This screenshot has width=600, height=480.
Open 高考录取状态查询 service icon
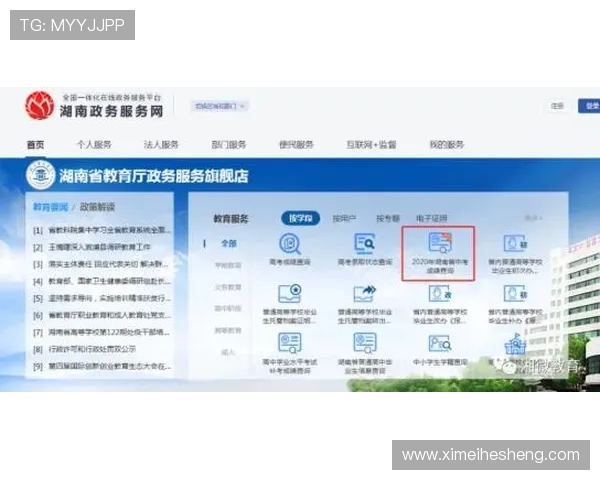pyautogui.click(x=365, y=244)
